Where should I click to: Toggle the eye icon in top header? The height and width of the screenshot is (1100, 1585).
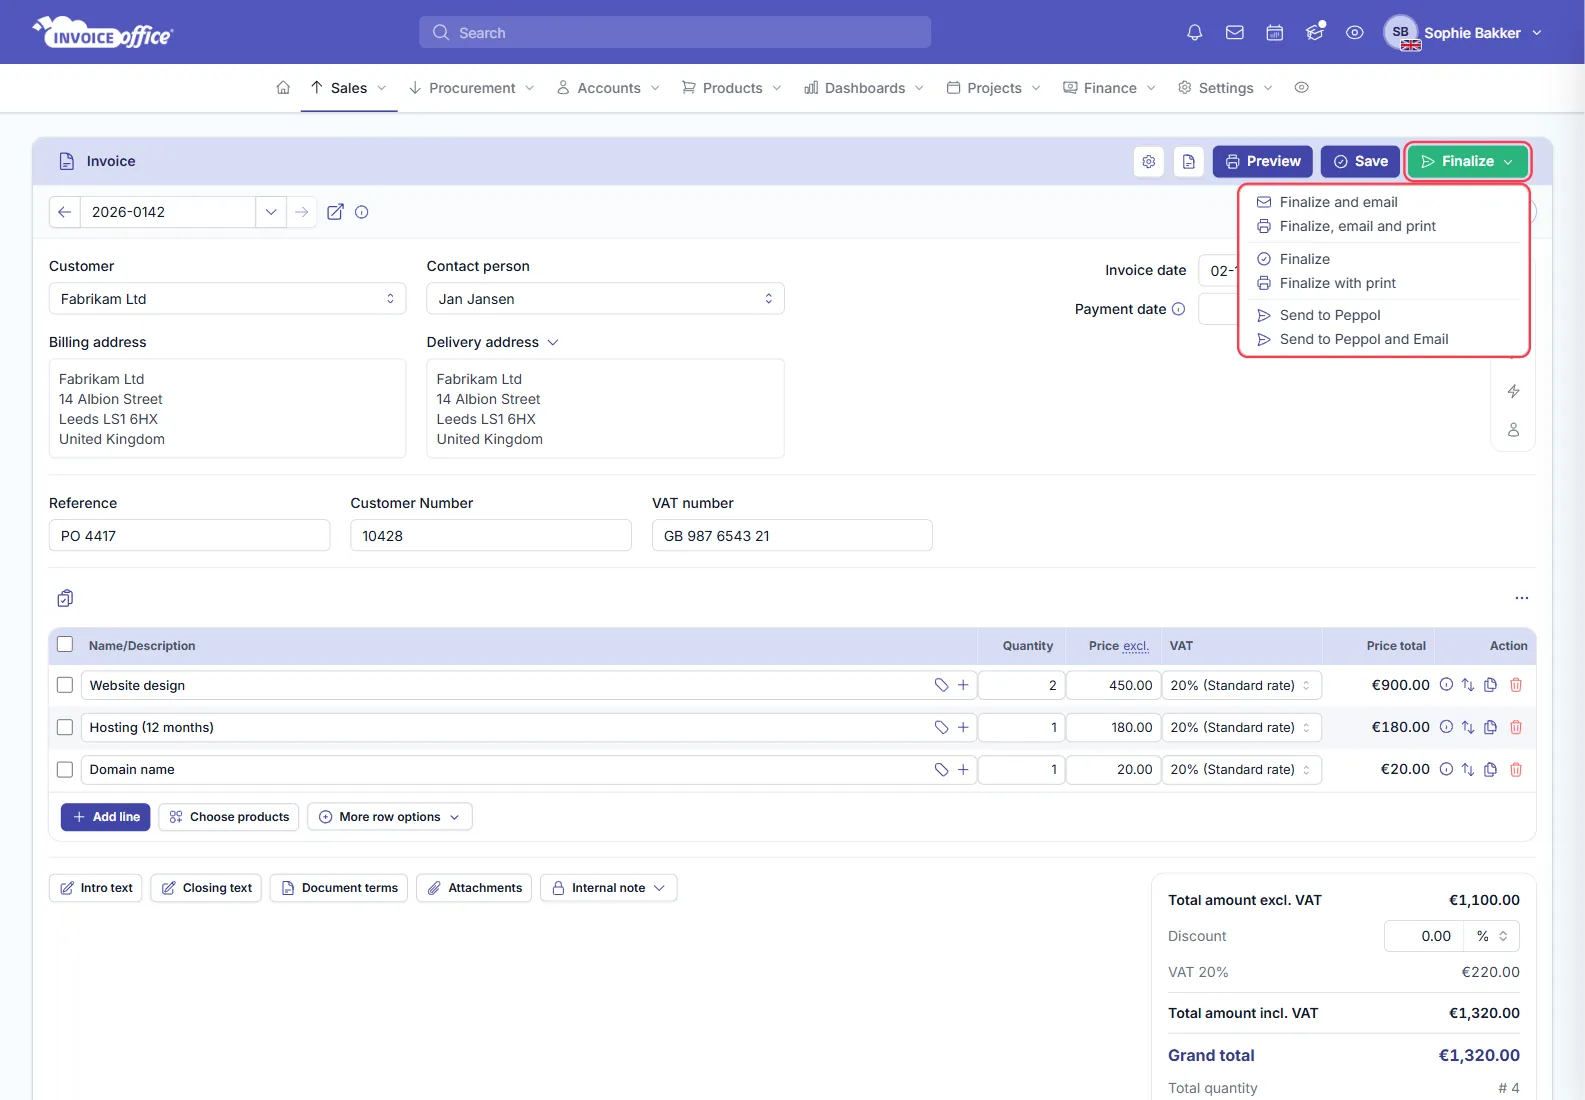pos(1355,33)
